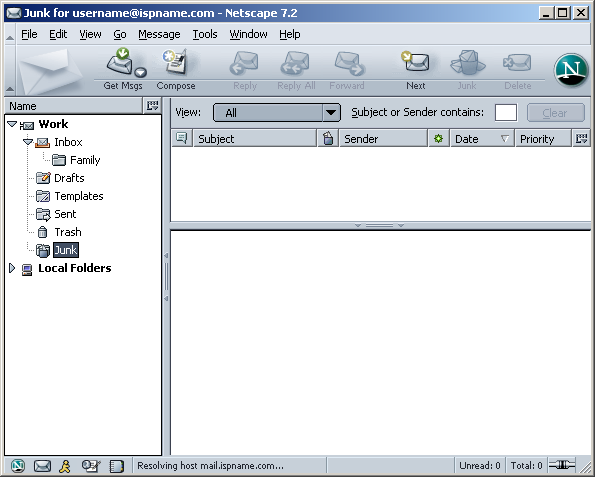Click 'Resolving host mail.ispname.com...' status text
The width and height of the screenshot is (595, 477).
[x=210, y=466]
